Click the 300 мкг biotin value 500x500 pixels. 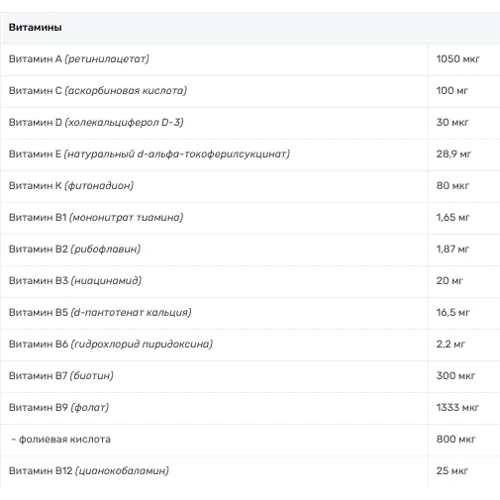tap(456, 376)
